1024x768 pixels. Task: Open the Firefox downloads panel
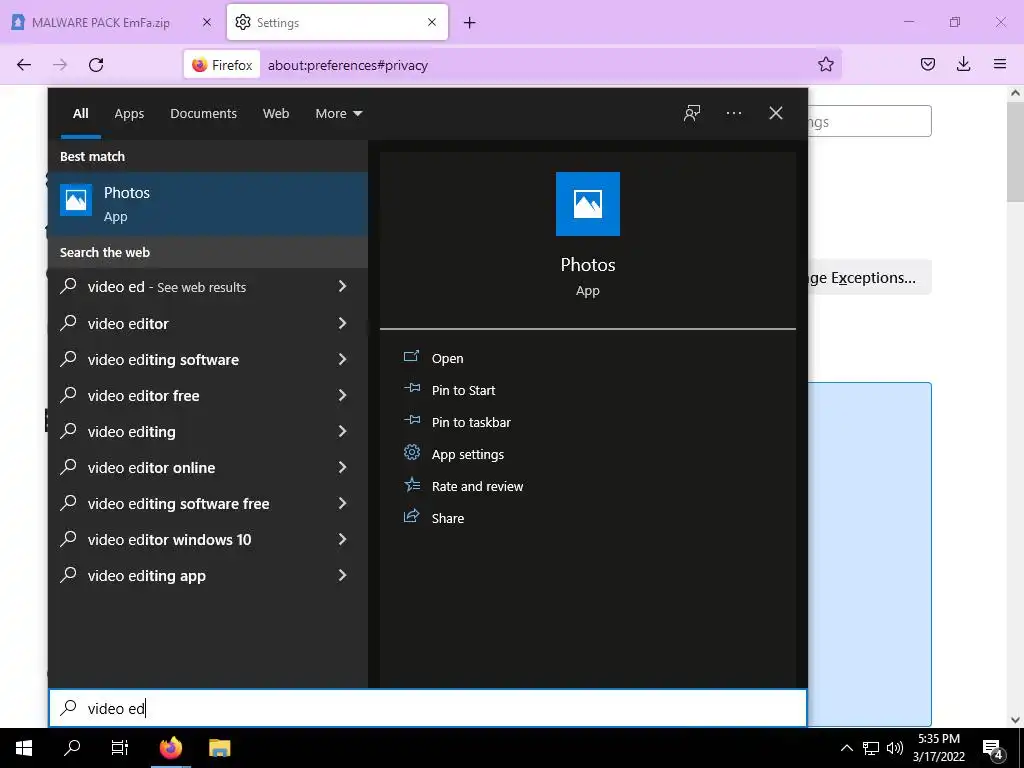[x=963, y=64]
